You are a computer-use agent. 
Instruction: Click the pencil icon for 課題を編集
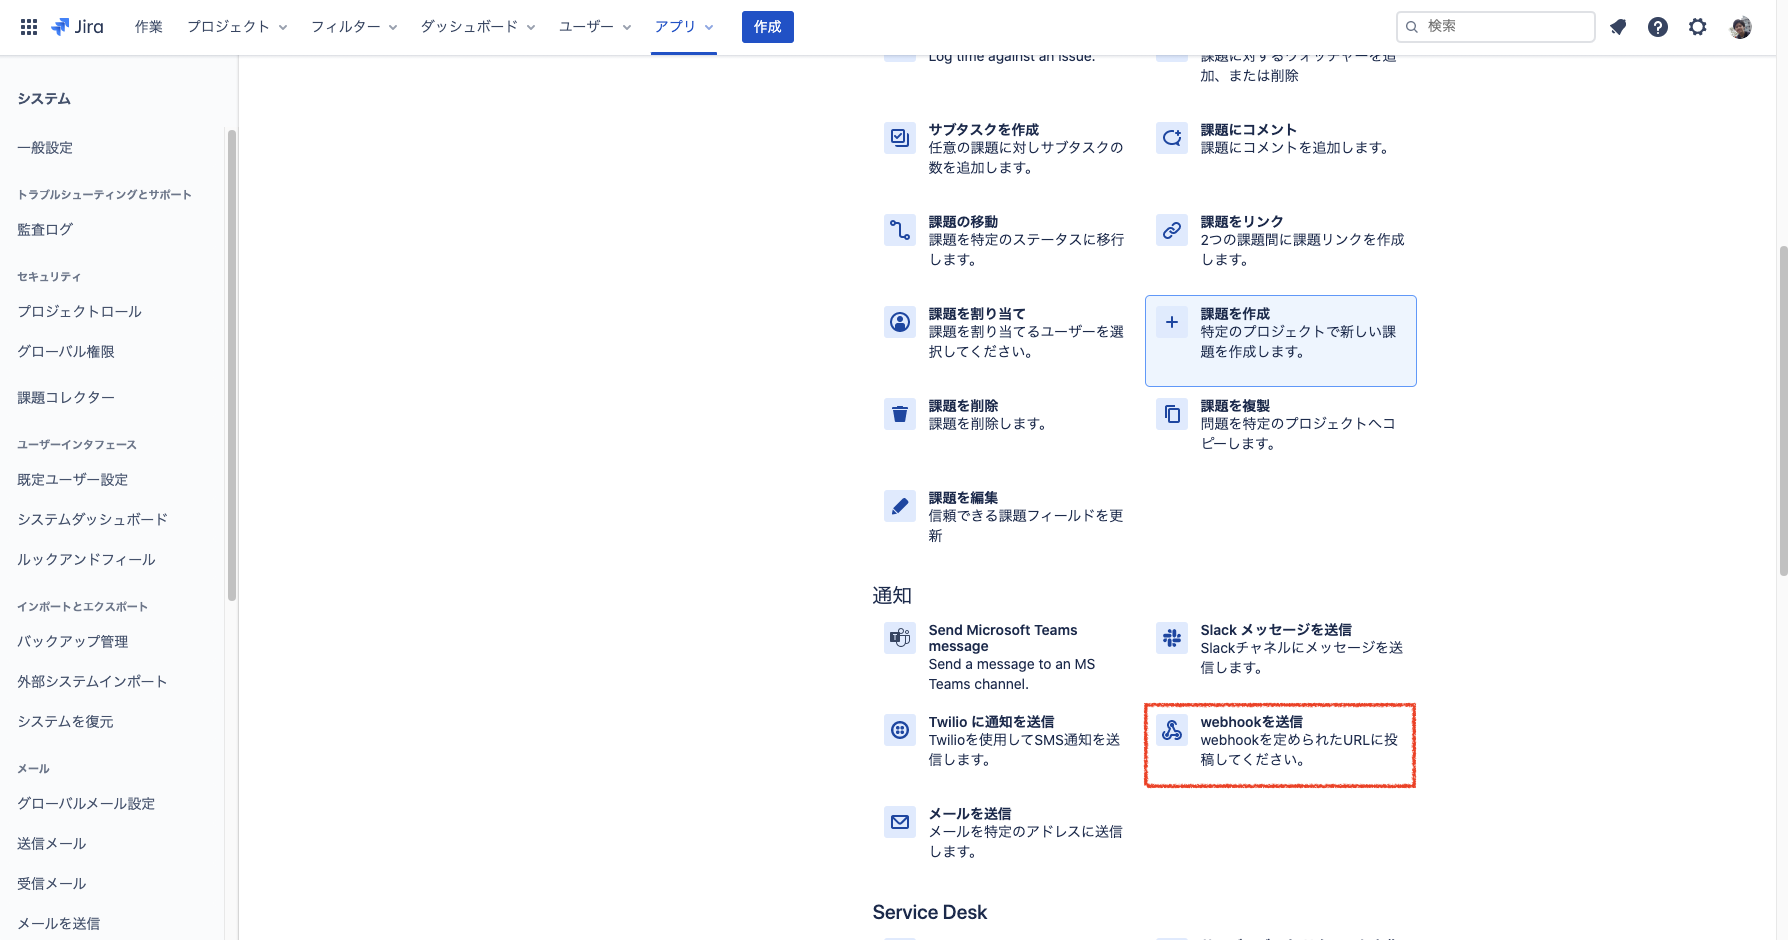[x=900, y=506]
